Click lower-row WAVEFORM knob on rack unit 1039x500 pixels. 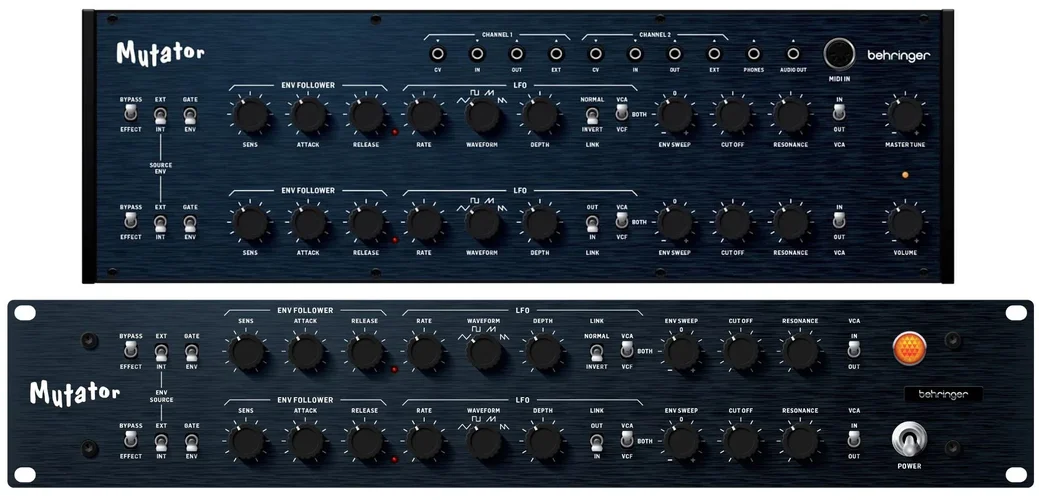[x=484, y=442]
